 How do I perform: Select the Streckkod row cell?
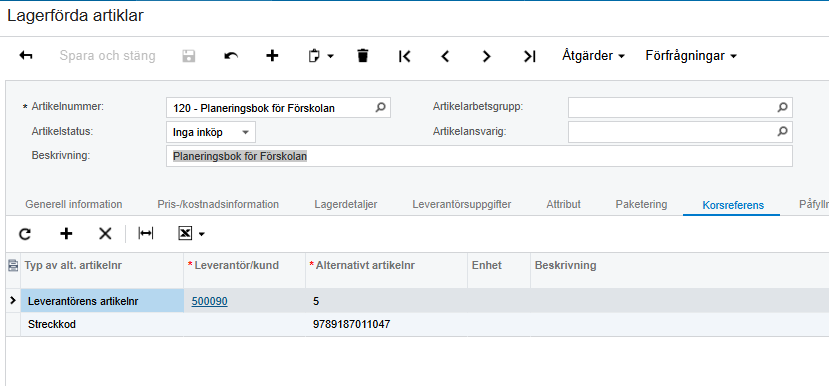102,324
